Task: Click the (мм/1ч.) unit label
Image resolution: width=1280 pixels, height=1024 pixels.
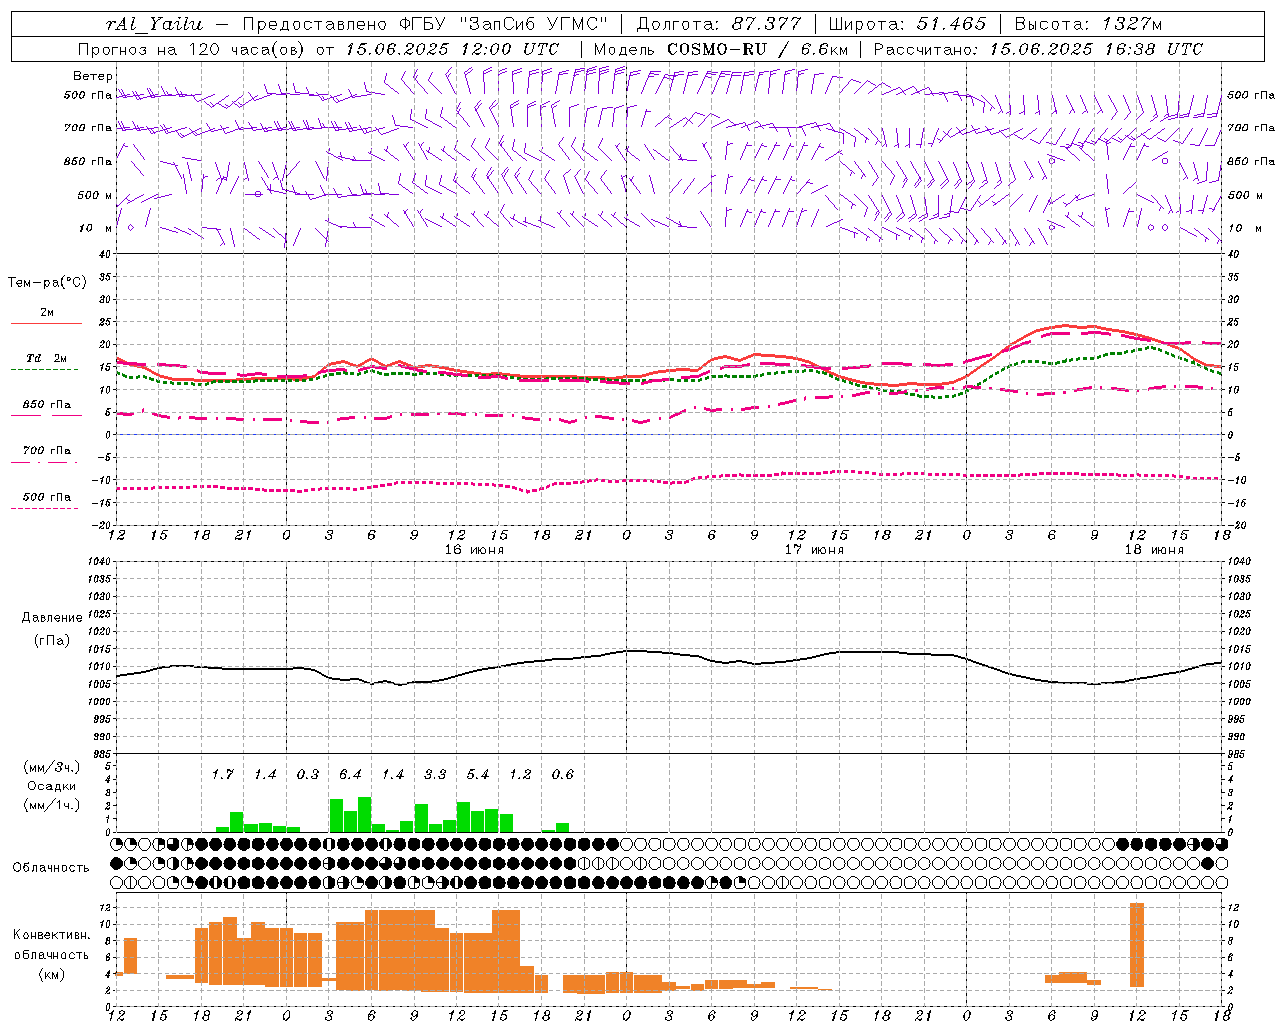Action: pyautogui.click(x=52, y=805)
